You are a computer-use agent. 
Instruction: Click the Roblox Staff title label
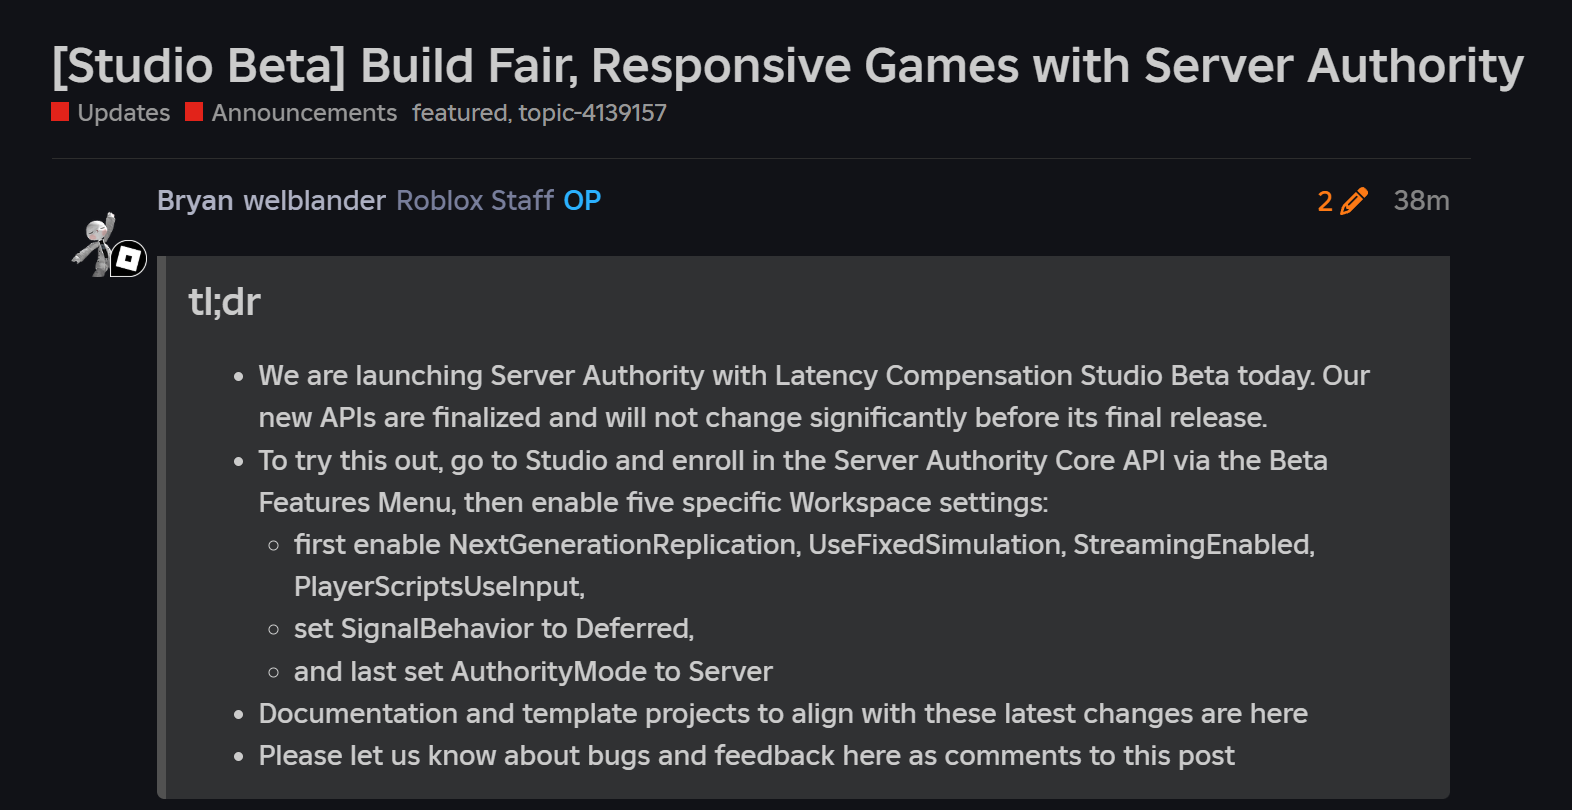pyautogui.click(x=475, y=200)
